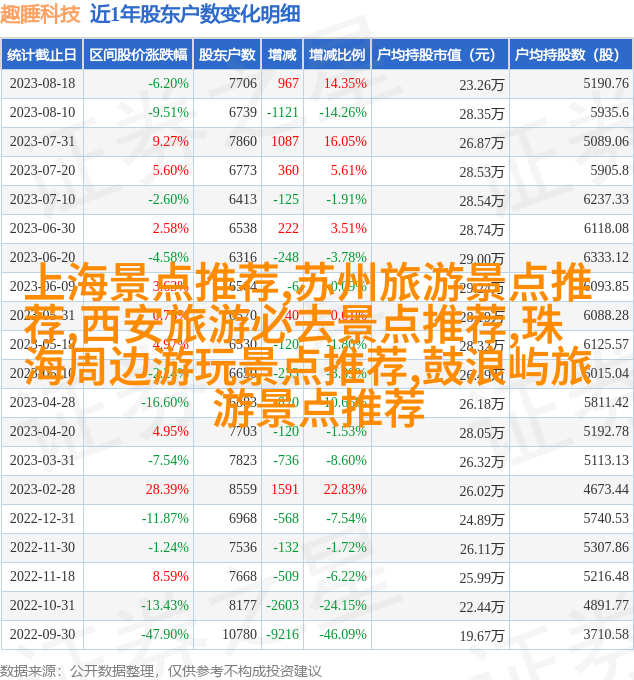Select the 增减 column header
634x680 pixels.
[x=282, y=55]
